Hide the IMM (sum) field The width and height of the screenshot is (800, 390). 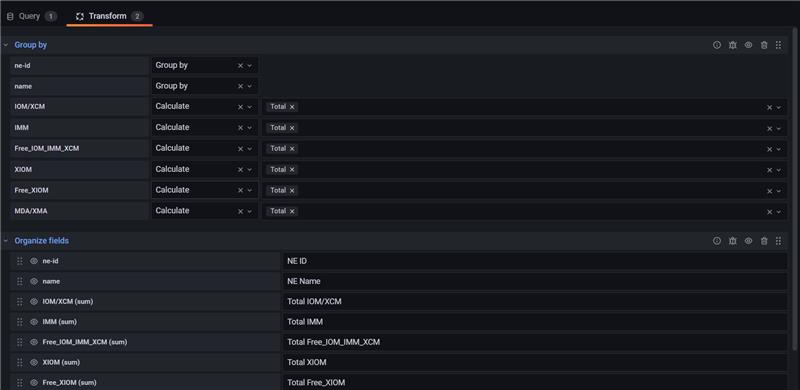pyautogui.click(x=34, y=322)
